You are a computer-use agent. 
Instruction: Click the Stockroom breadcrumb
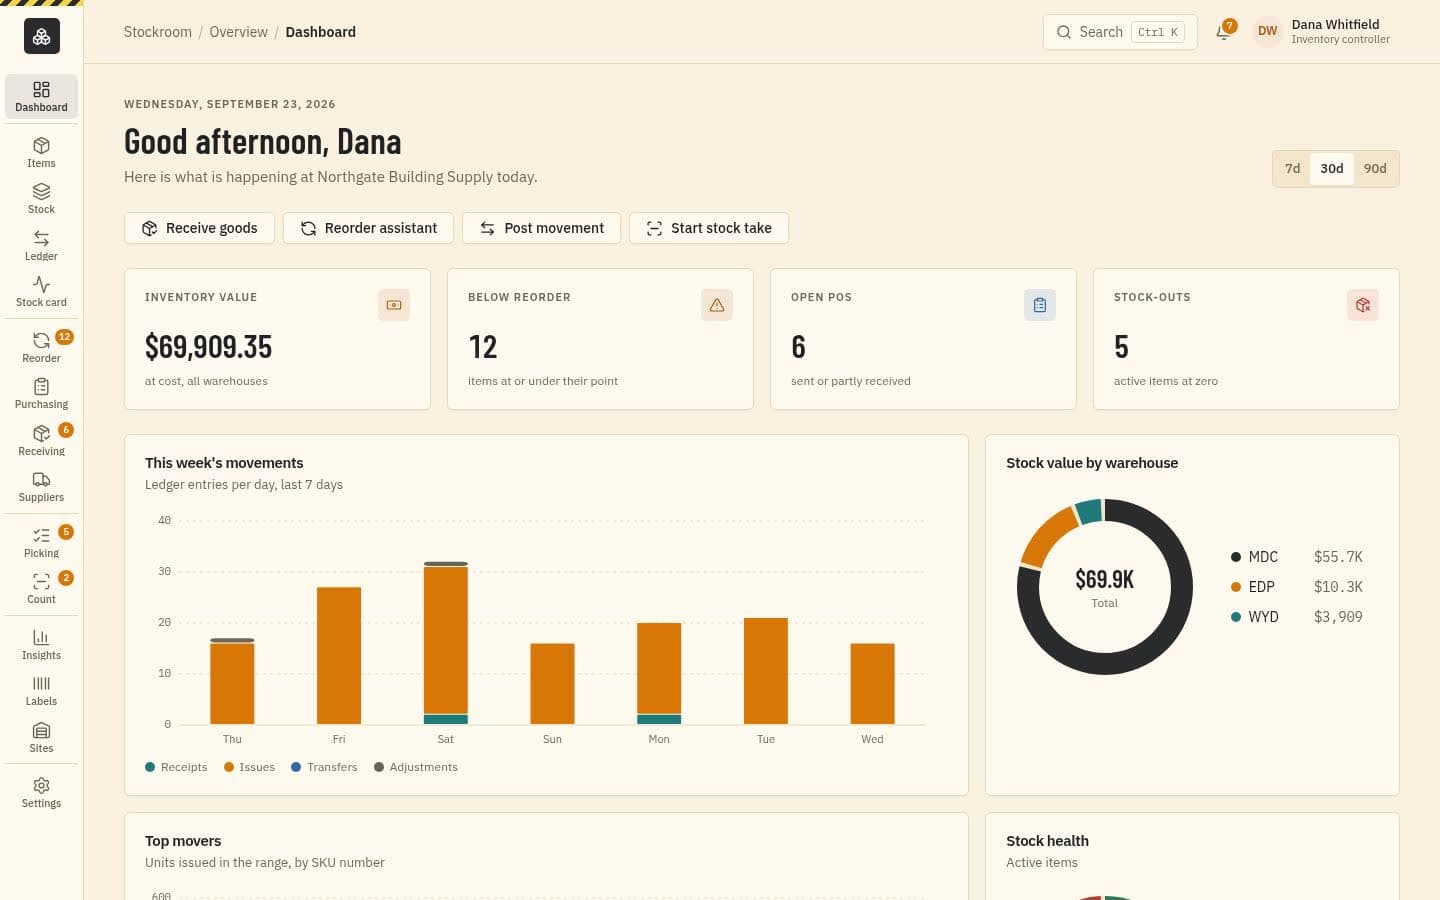click(x=157, y=32)
